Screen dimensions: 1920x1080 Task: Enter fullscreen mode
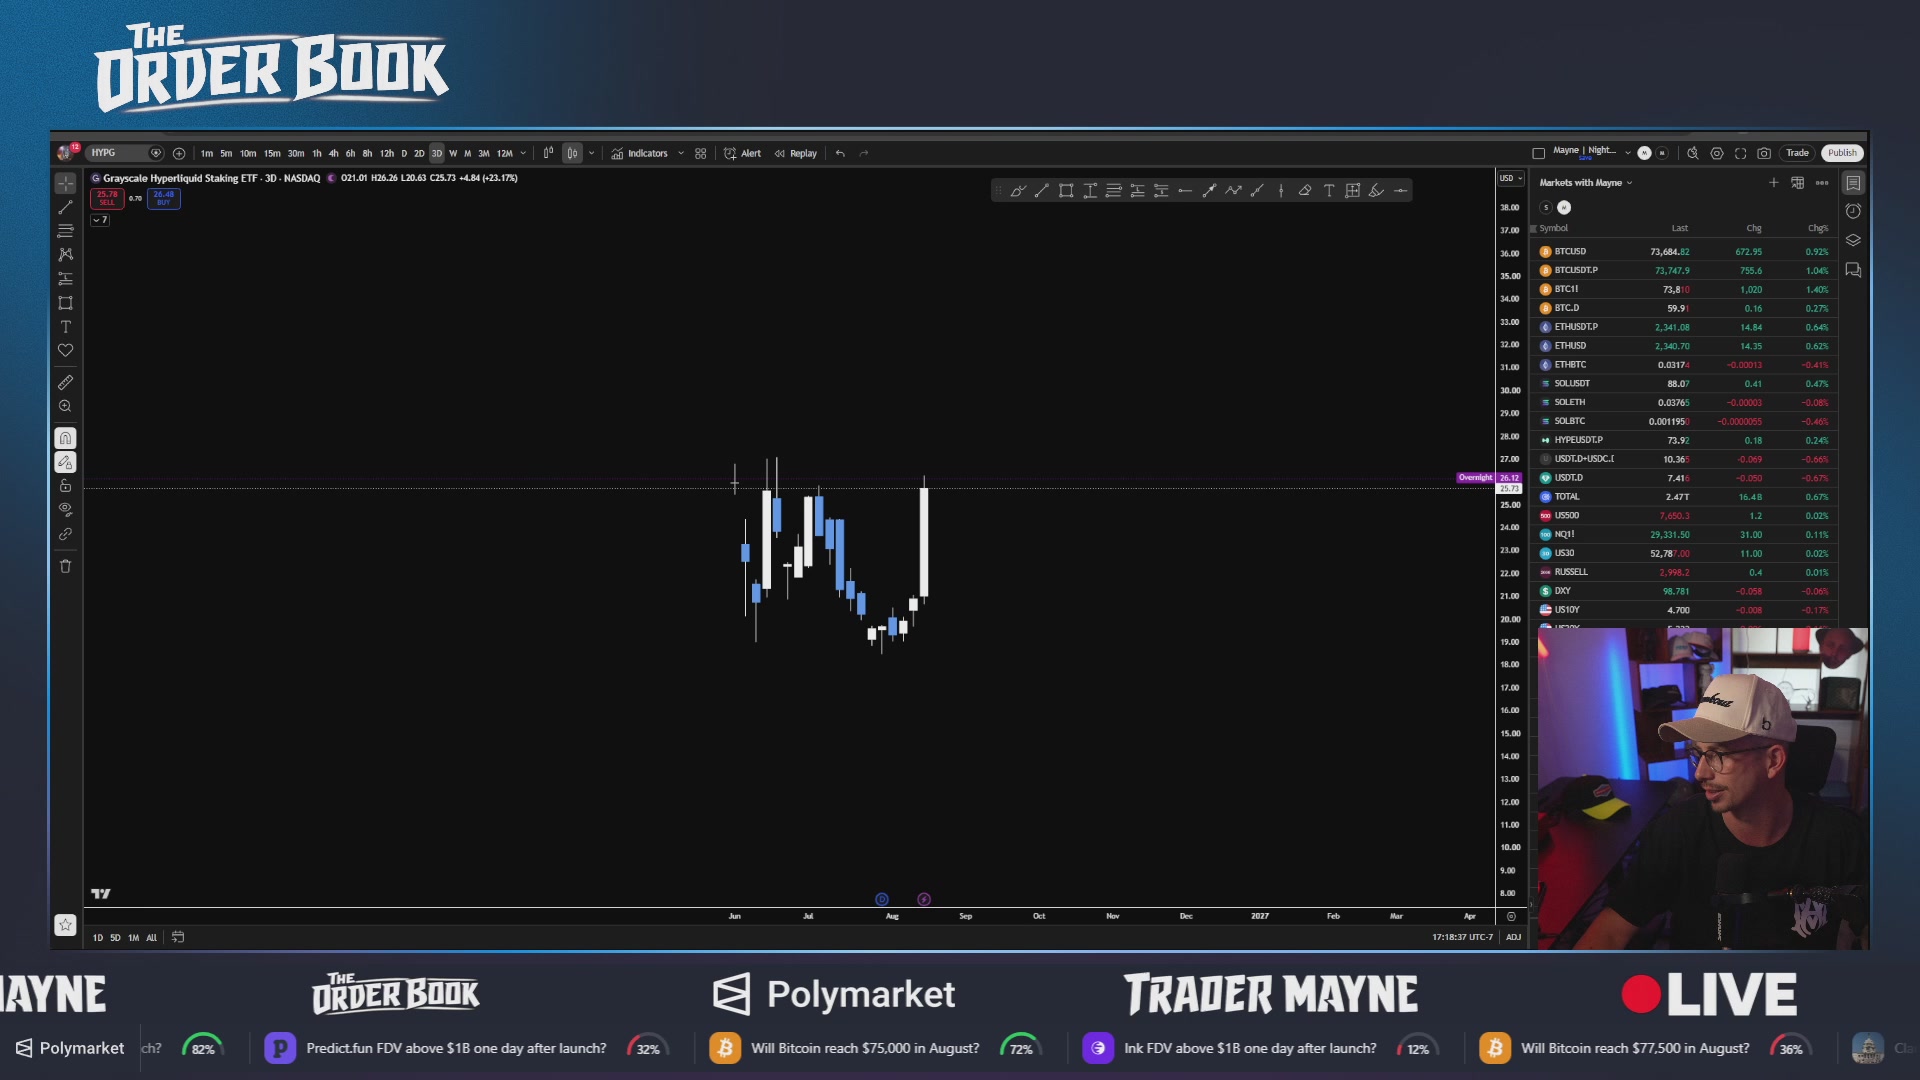1740,153
